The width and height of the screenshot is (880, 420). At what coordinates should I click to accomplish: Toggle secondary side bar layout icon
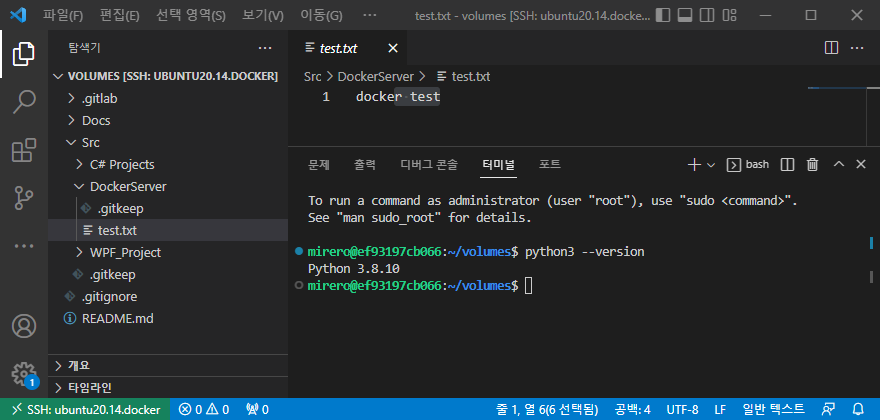click(x=707, y=15)
